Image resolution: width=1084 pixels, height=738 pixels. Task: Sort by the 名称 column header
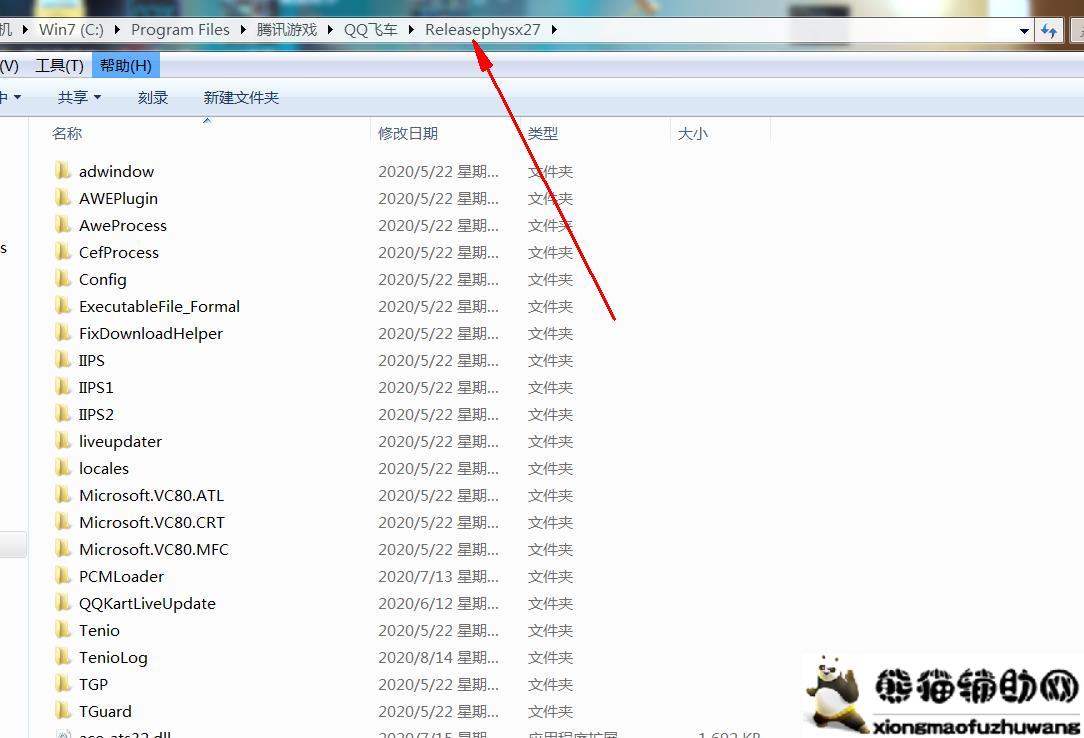point(67,133)
